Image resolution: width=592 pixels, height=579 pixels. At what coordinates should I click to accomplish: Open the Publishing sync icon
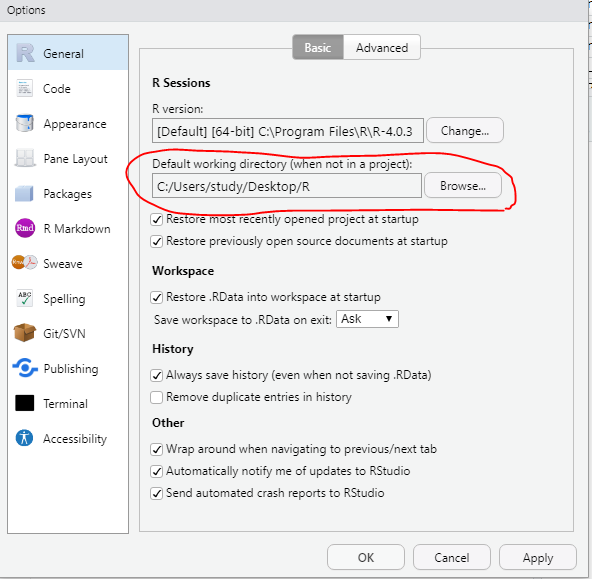(x=25, y=368)
